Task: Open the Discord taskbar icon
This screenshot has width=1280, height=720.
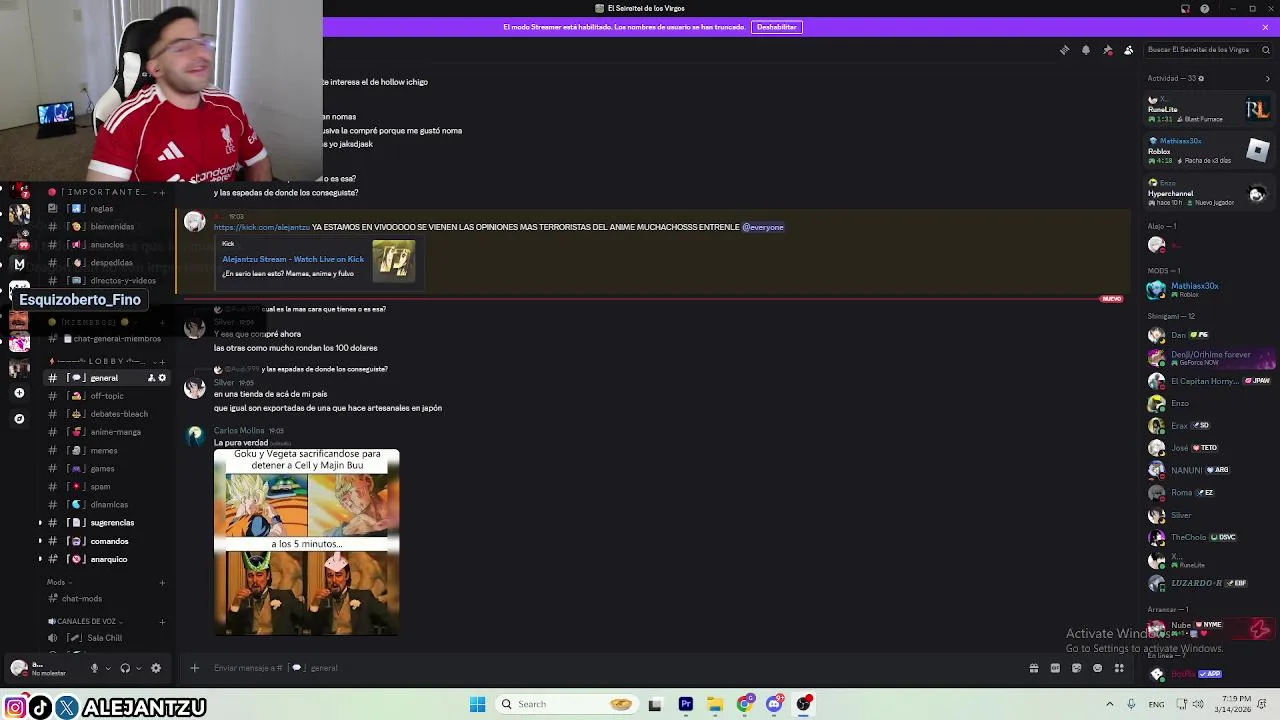Action: tap(774, 704)
